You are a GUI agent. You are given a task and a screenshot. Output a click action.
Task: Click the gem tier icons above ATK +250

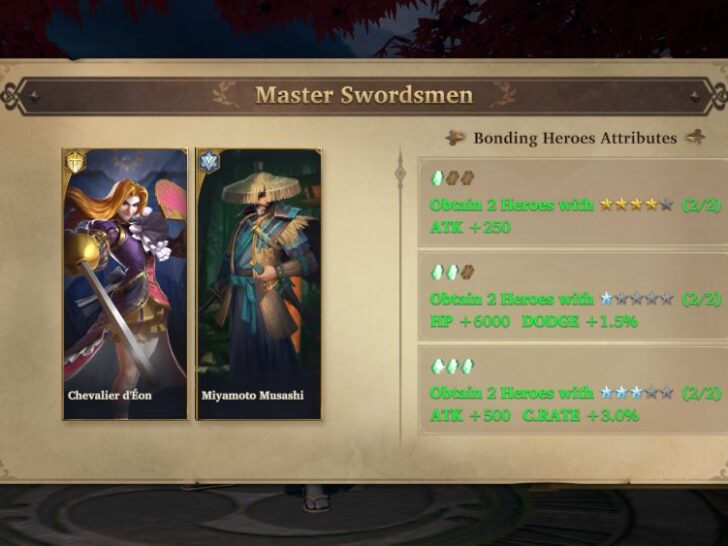[x=453, y=178]
